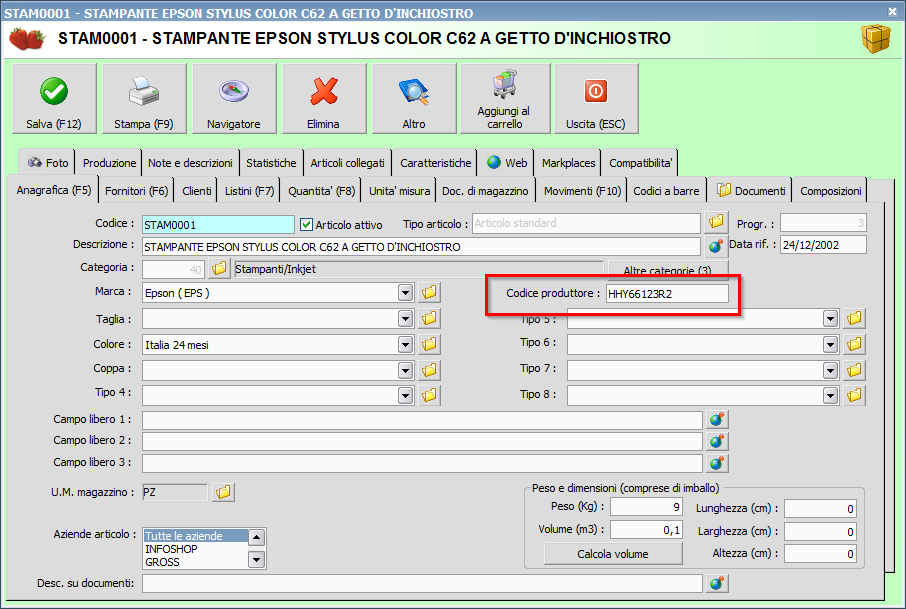Open the Note e descrizioni tab
The image size is (906, 609).
[x=190, y=163]
